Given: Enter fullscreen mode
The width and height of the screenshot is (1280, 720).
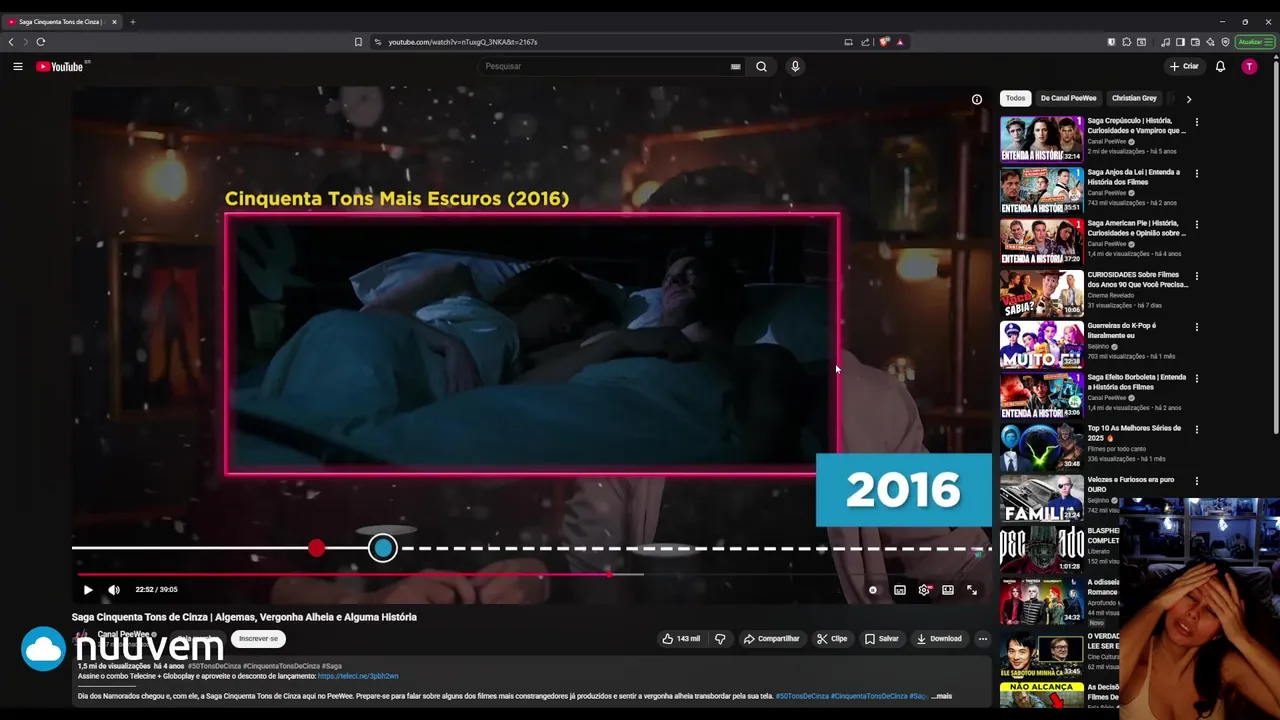Looking at the screenshot, I should pos(972,590).
